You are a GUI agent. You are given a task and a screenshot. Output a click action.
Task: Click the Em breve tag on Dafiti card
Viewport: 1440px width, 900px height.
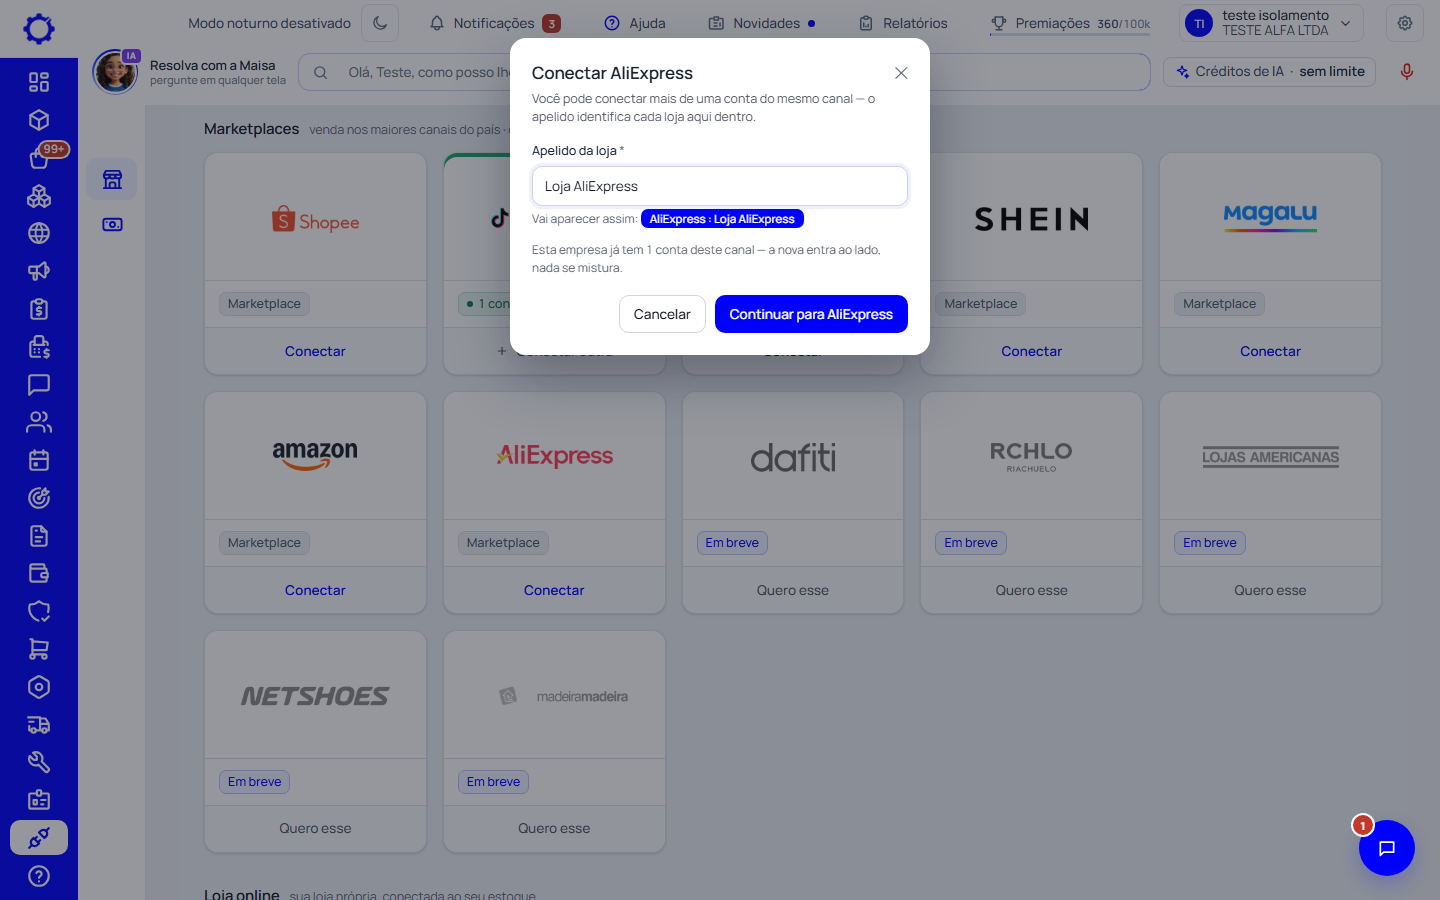(732, 543)
